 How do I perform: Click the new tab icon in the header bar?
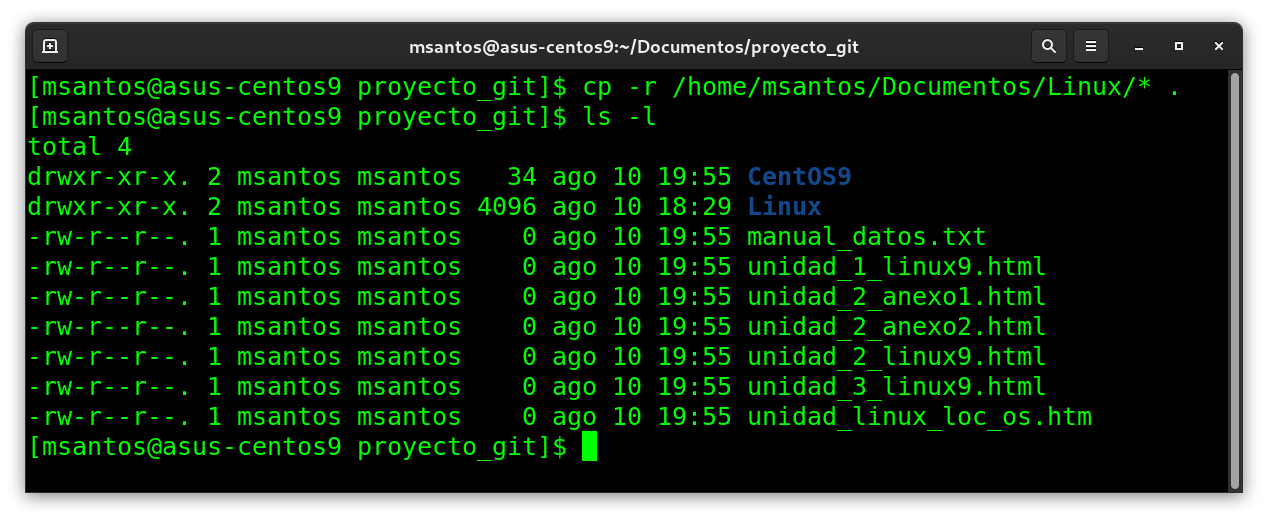[50, 46]
